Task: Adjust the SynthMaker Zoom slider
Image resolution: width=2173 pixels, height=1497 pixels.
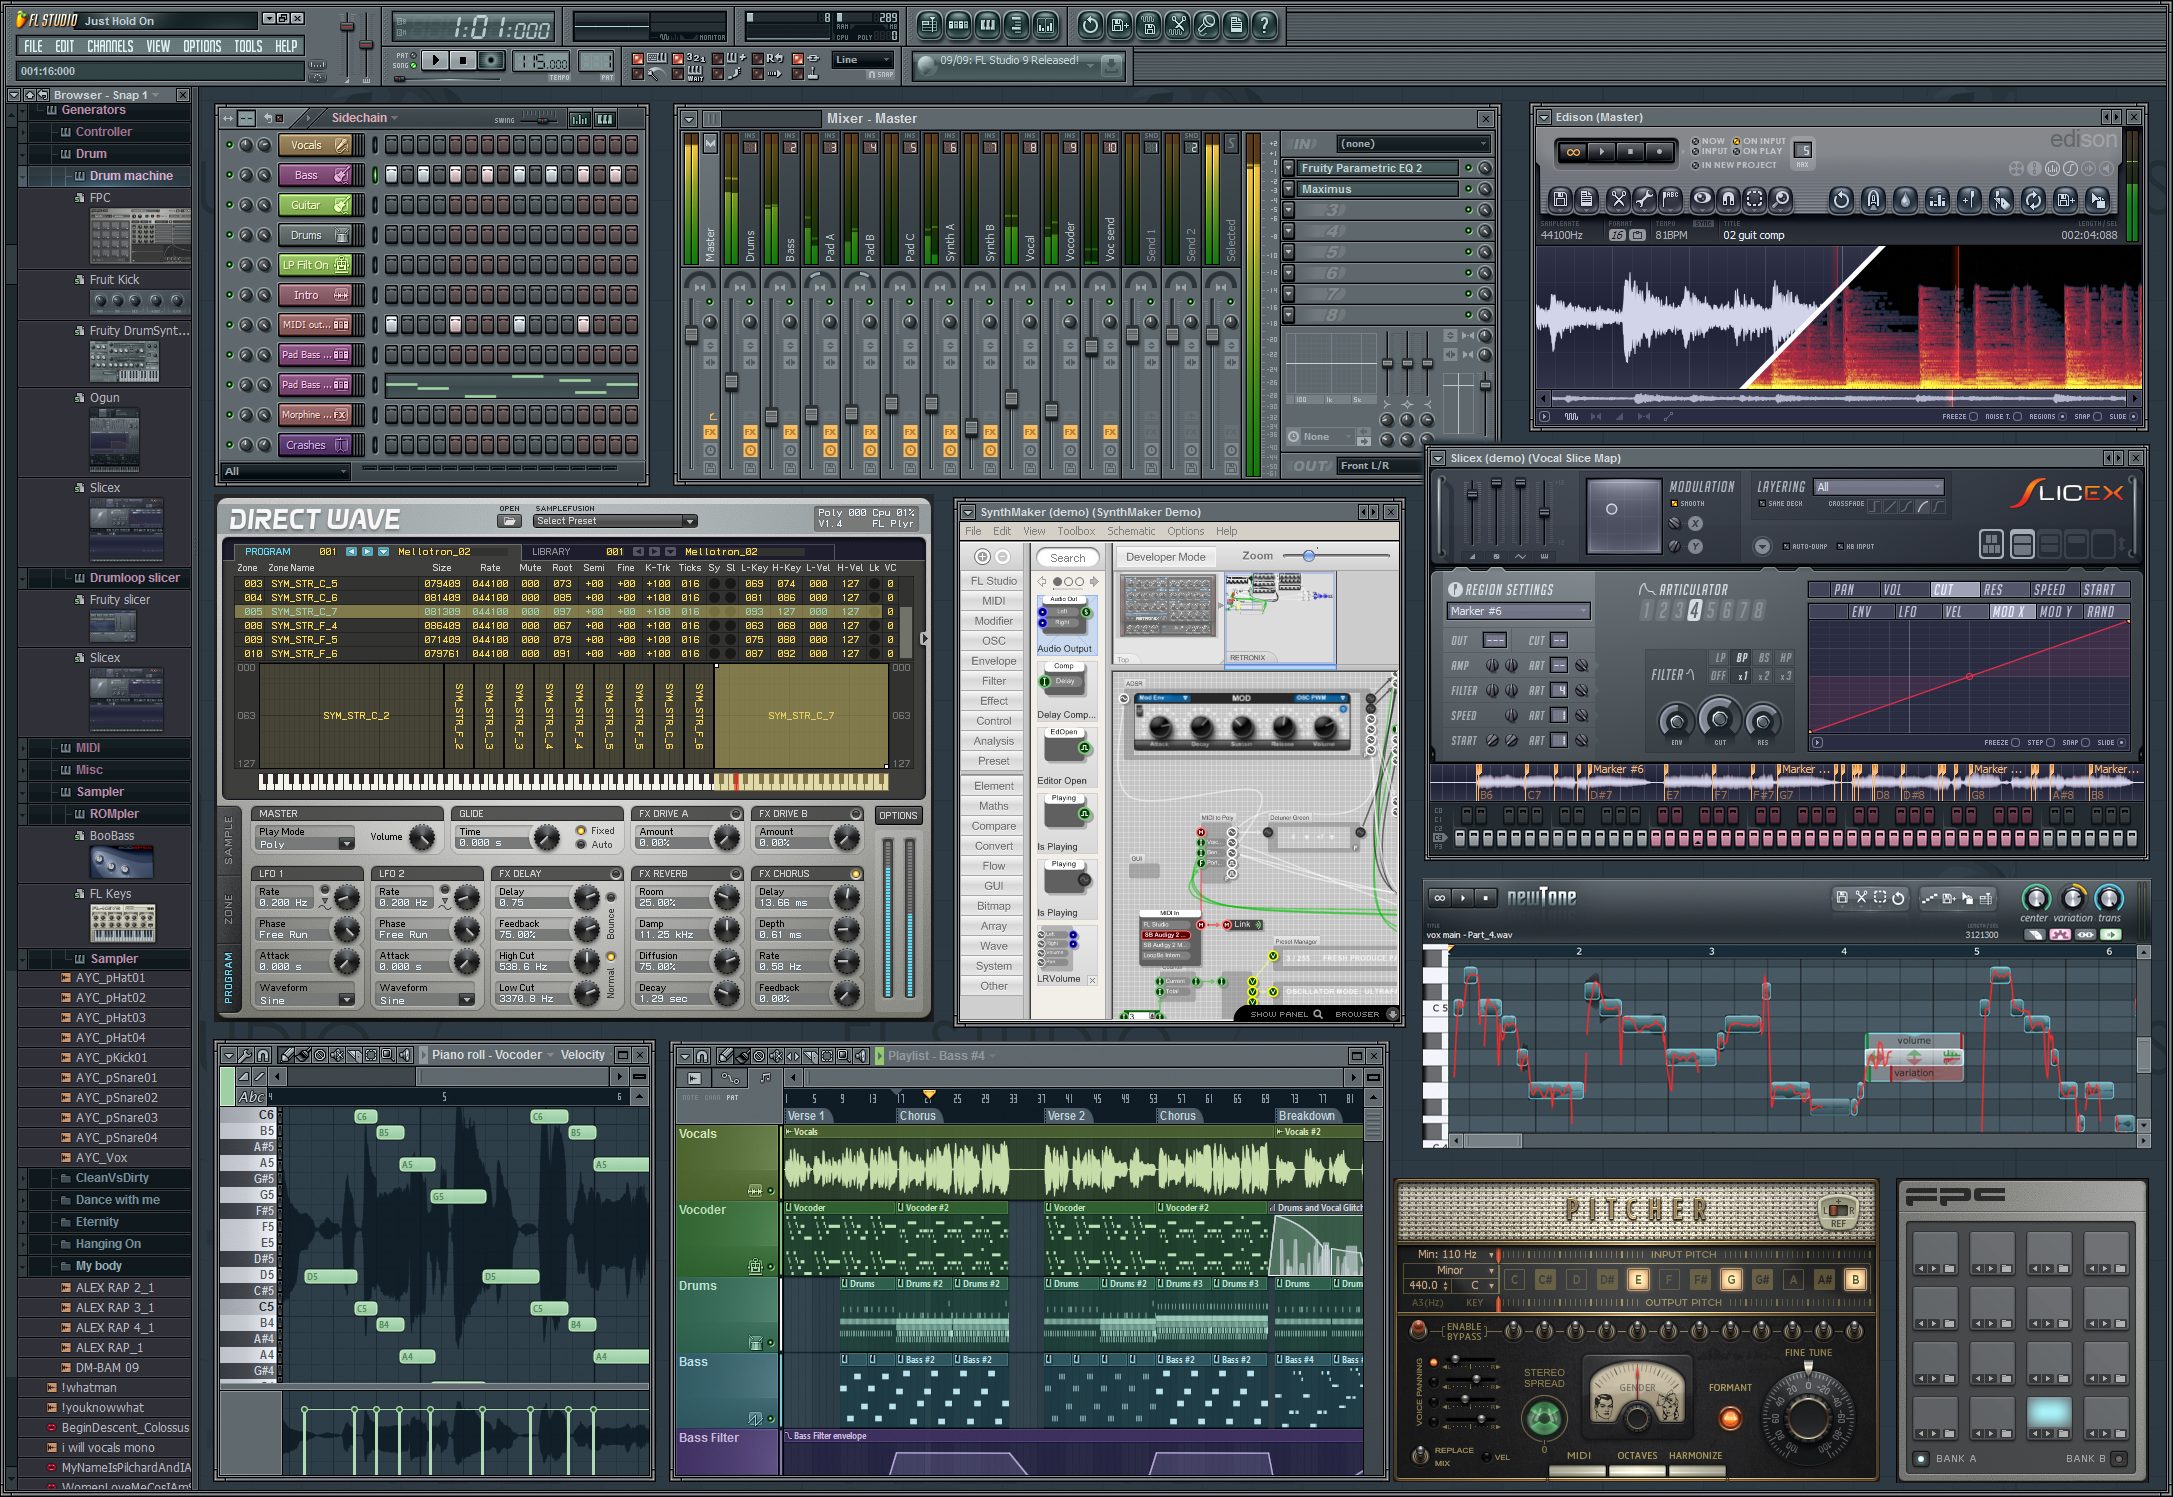Action: point(1308,556)
